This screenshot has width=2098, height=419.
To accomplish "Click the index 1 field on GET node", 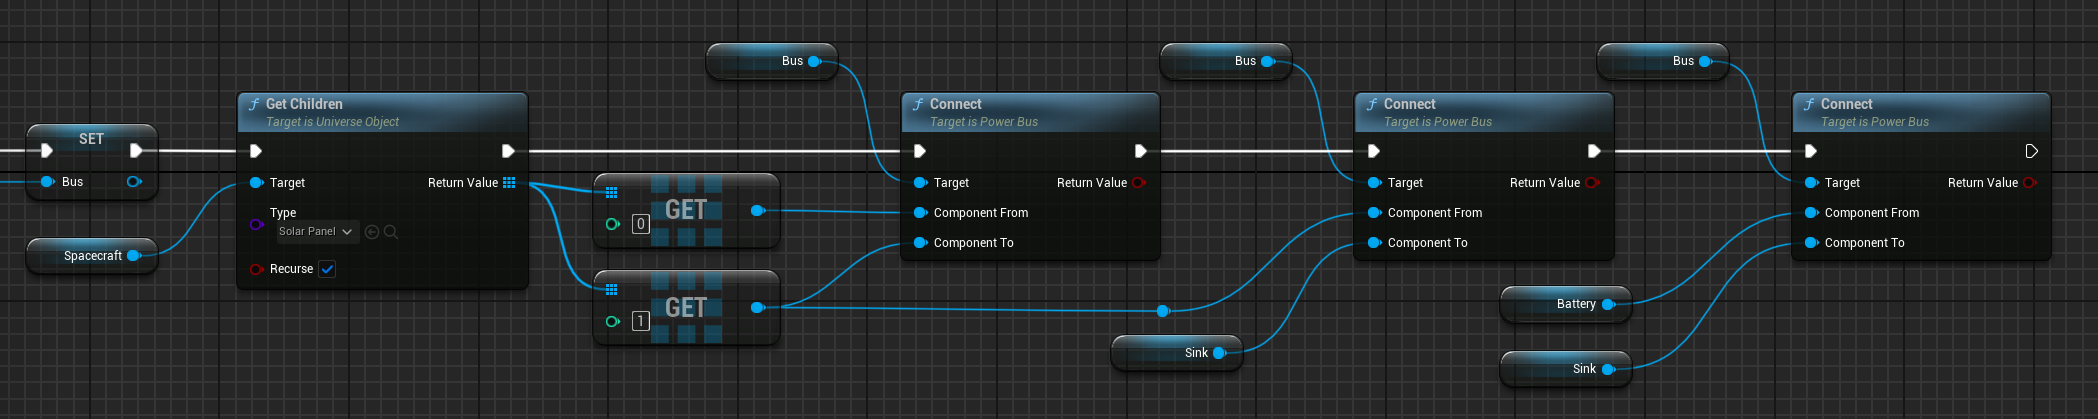I will [x=641, y=321].
